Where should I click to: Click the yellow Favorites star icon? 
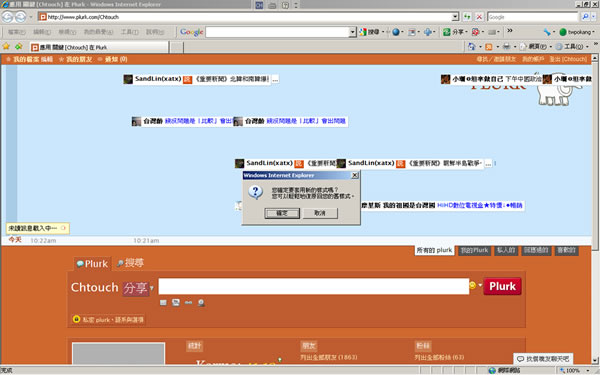pos(7,47)
